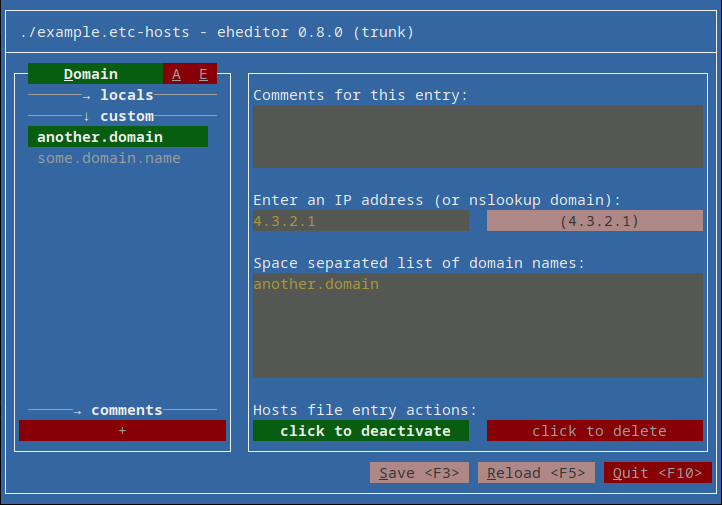This screenshot has width=722, height=505.
Task: Delete entry using click to delete
Action: pyautogui.click(x=595, y=430)
